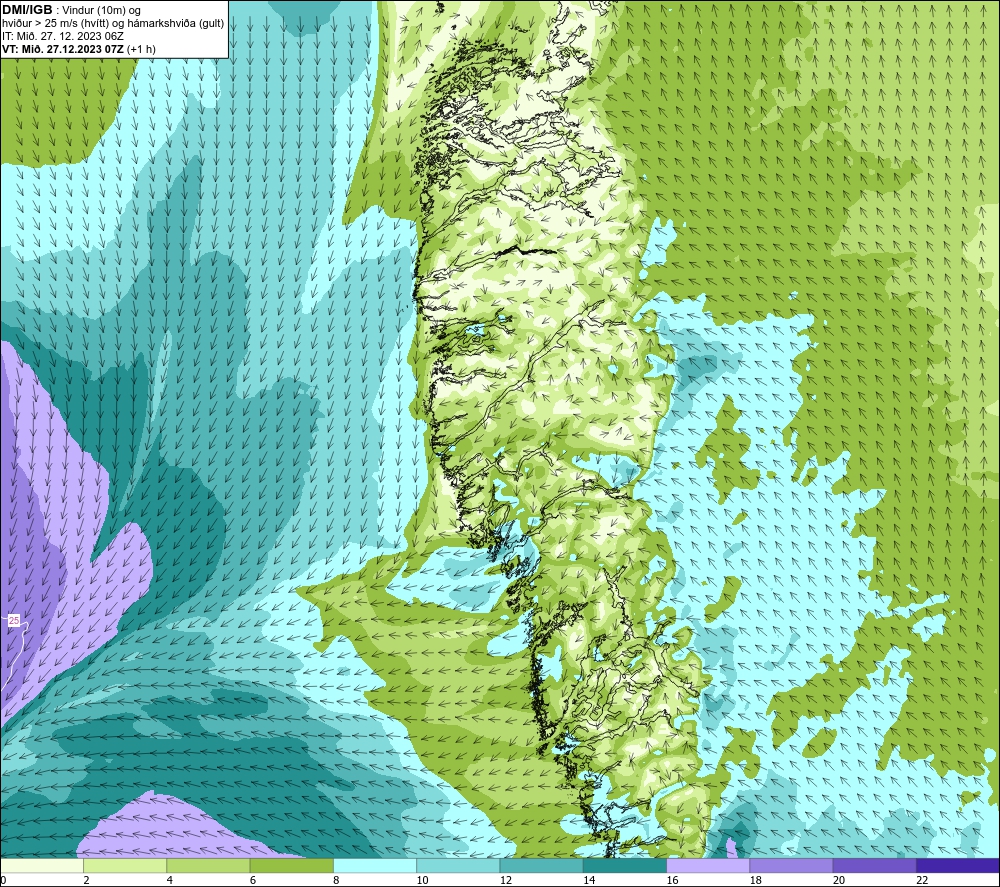Click the "10" label on the color scale

point(423,880)
